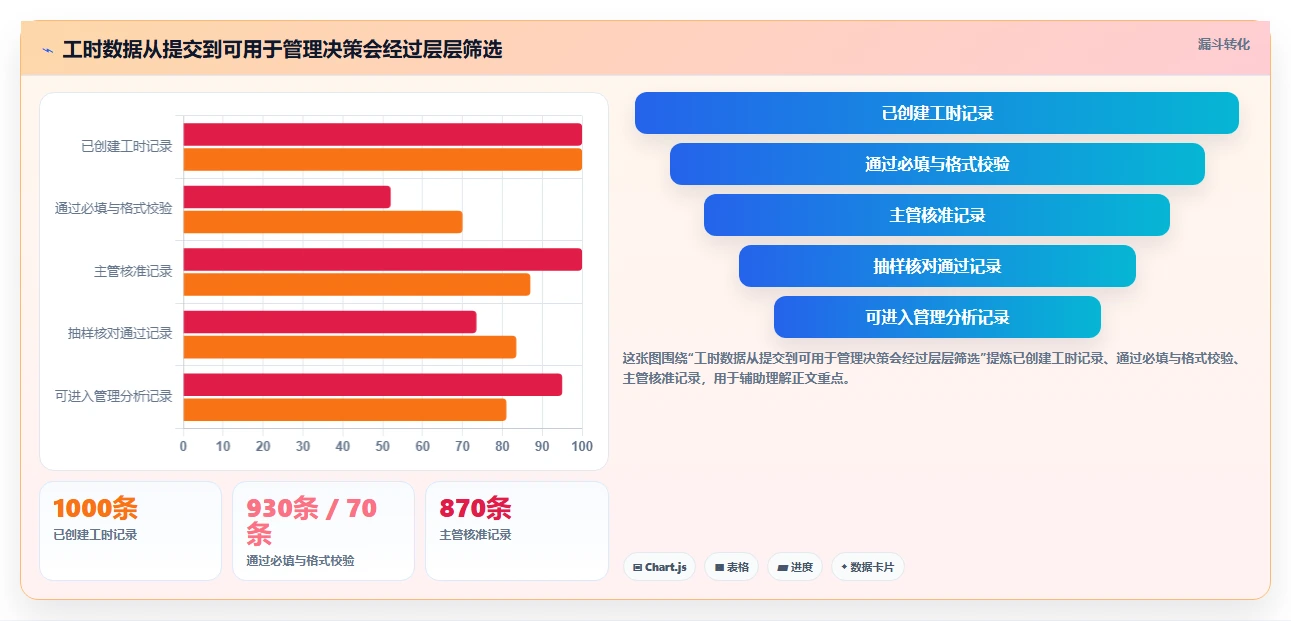This screenshot has height=621, width=1291.
Task: Click the red bar for 已创建工时记录
Action: point(382,134)
